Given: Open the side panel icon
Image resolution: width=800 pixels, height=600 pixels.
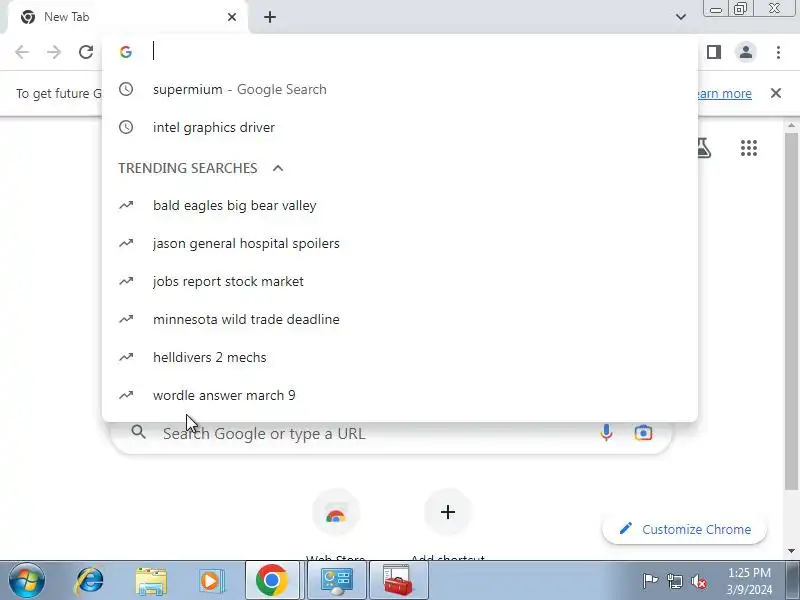Looking at the screenshot, I should click(x=714, y=52).
